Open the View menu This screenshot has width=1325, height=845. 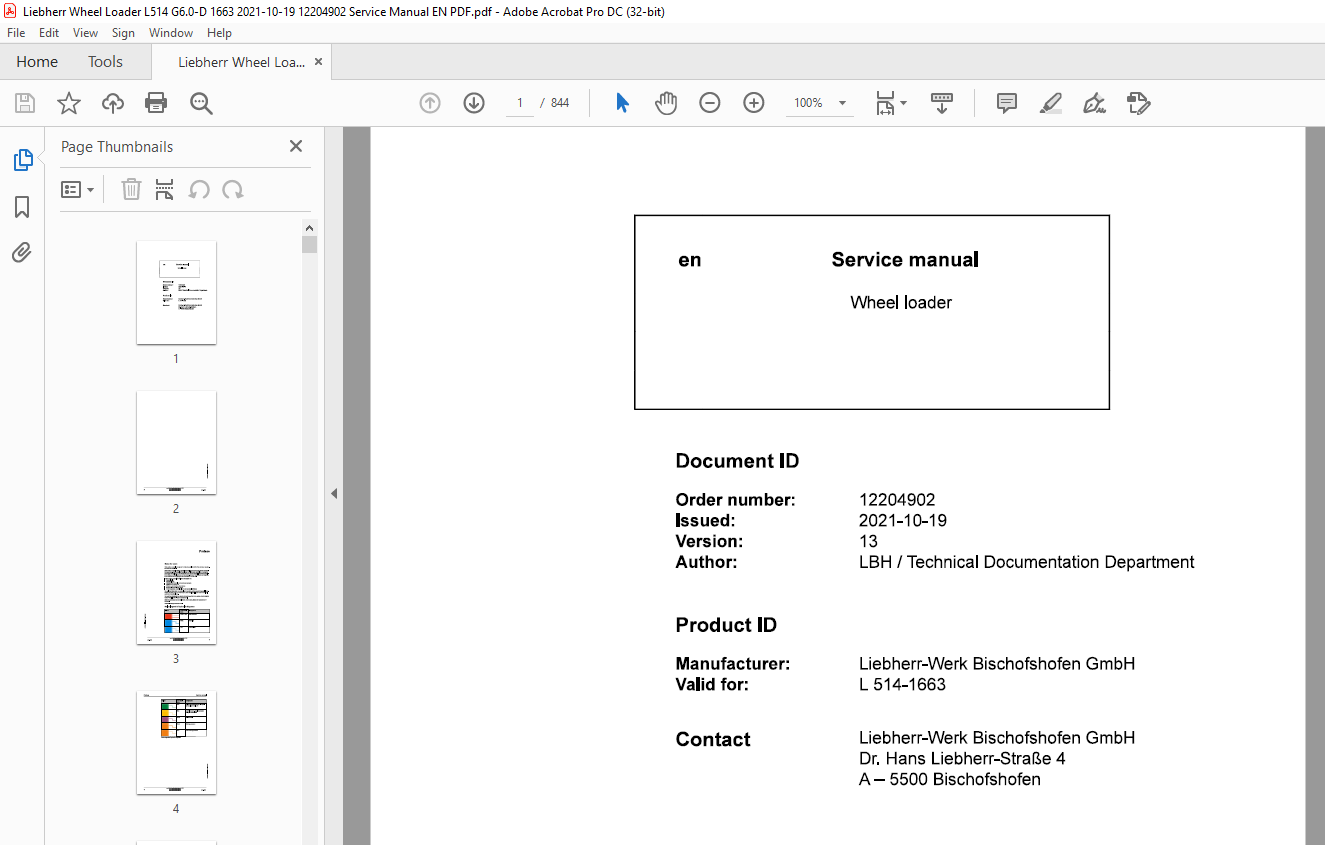point(86,33)
